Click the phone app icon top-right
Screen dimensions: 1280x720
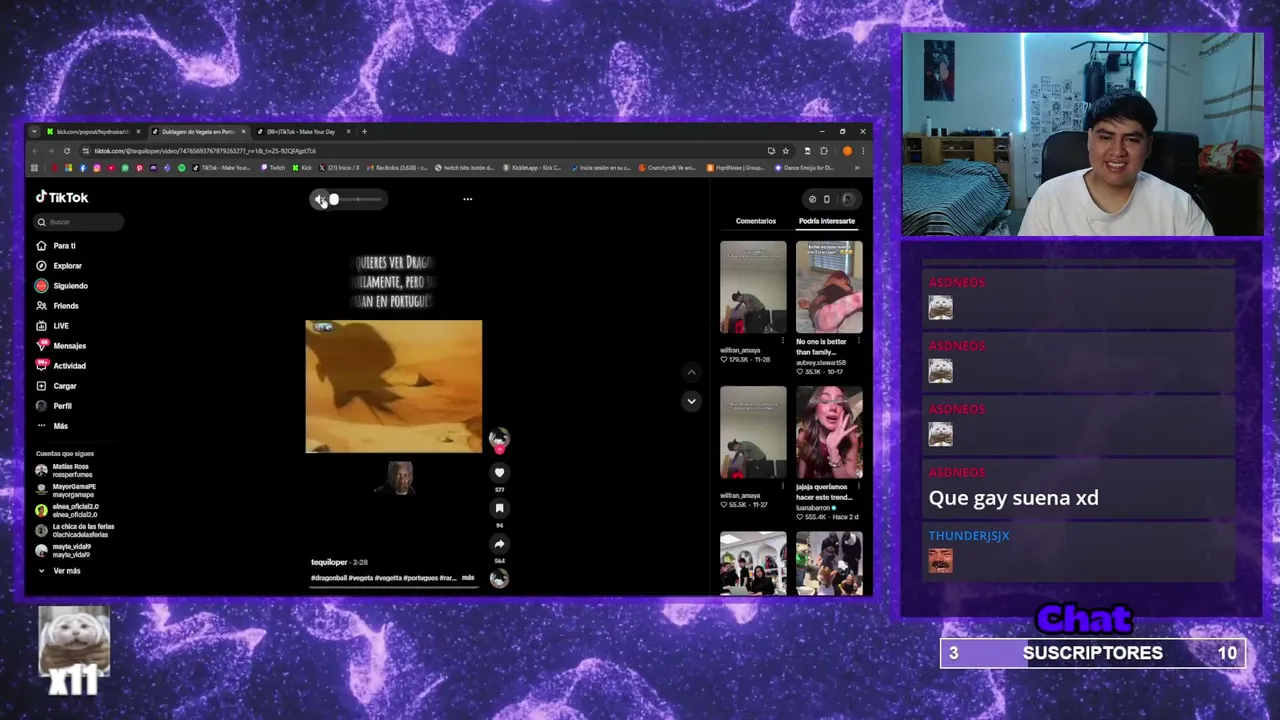point(826,199)
